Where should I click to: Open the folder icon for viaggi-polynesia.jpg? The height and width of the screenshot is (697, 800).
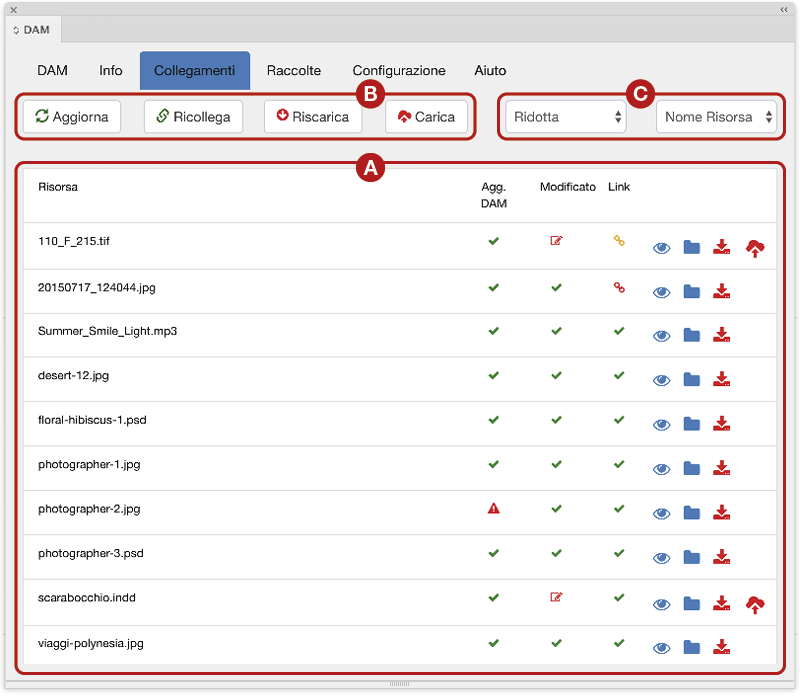tap(691, 647)
